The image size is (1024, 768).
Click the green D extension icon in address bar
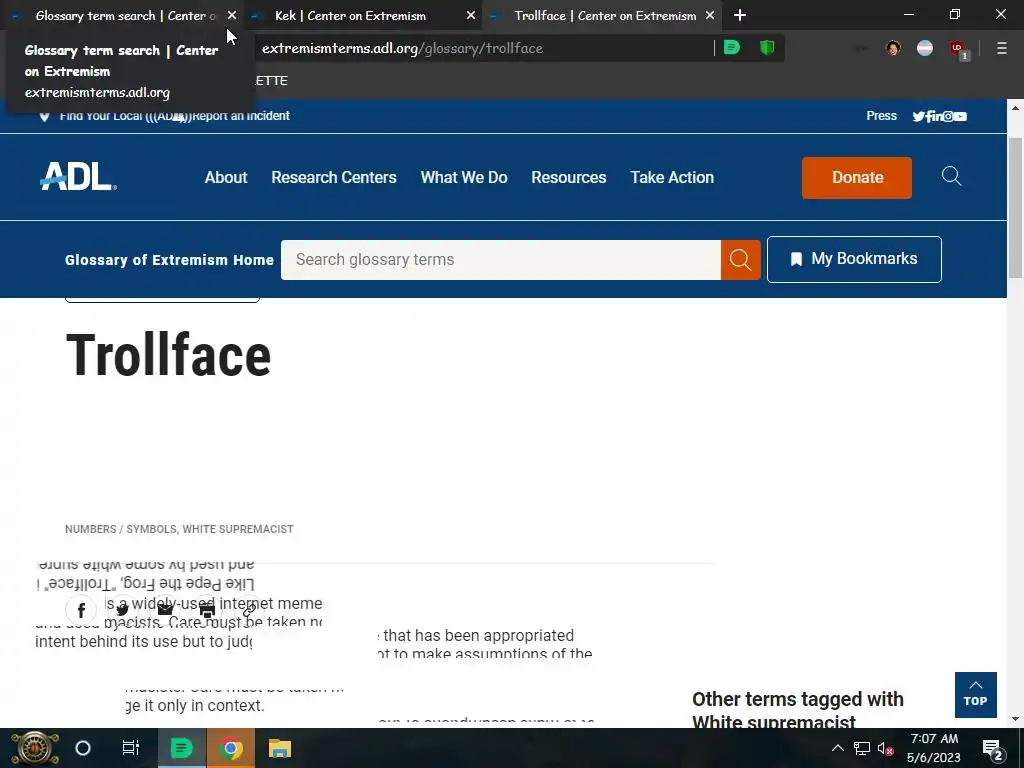(x=731, y=48)
